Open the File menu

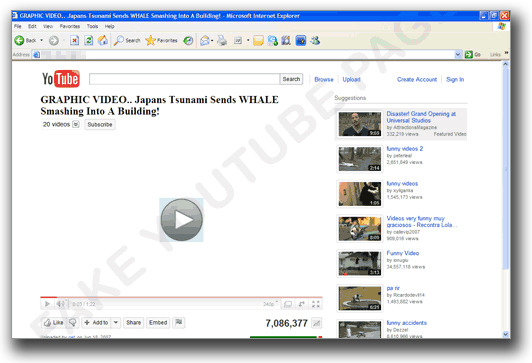18,26
